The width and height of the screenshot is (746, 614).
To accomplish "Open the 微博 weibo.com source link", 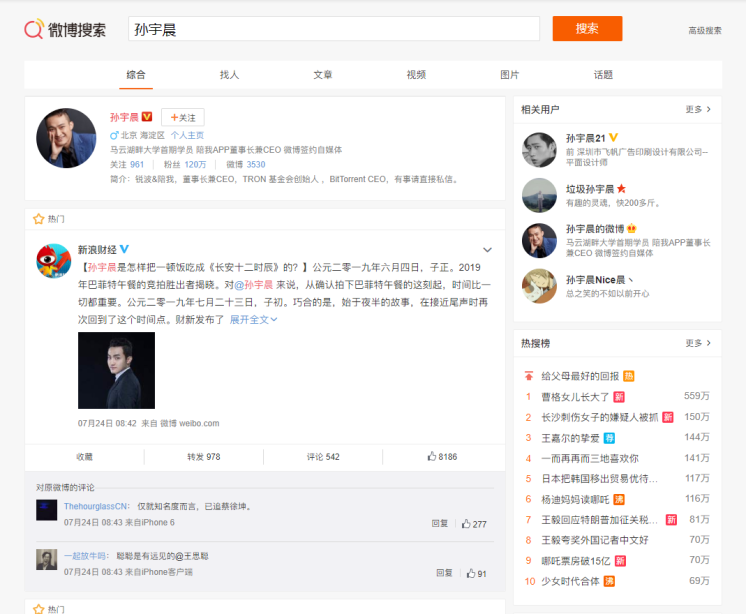I will (x=190, y=423).
